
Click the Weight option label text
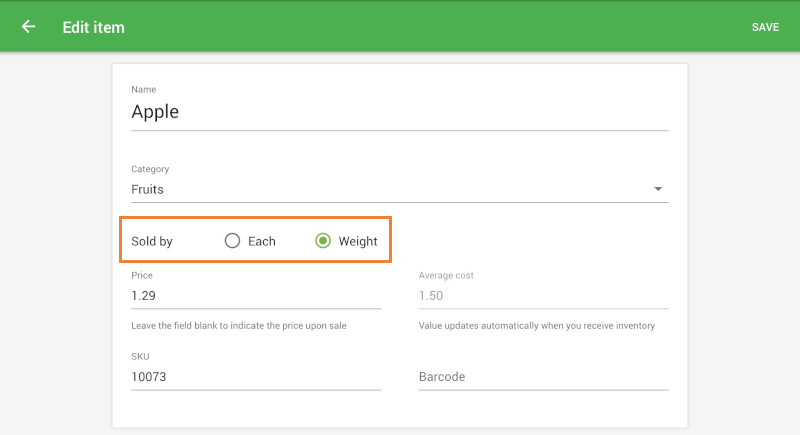pos(358,241)
